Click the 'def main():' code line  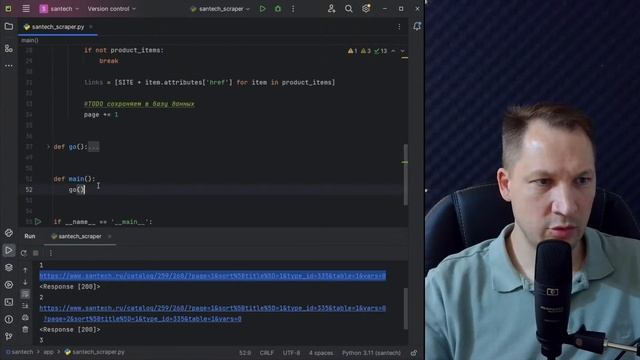(x=74, y=179)
